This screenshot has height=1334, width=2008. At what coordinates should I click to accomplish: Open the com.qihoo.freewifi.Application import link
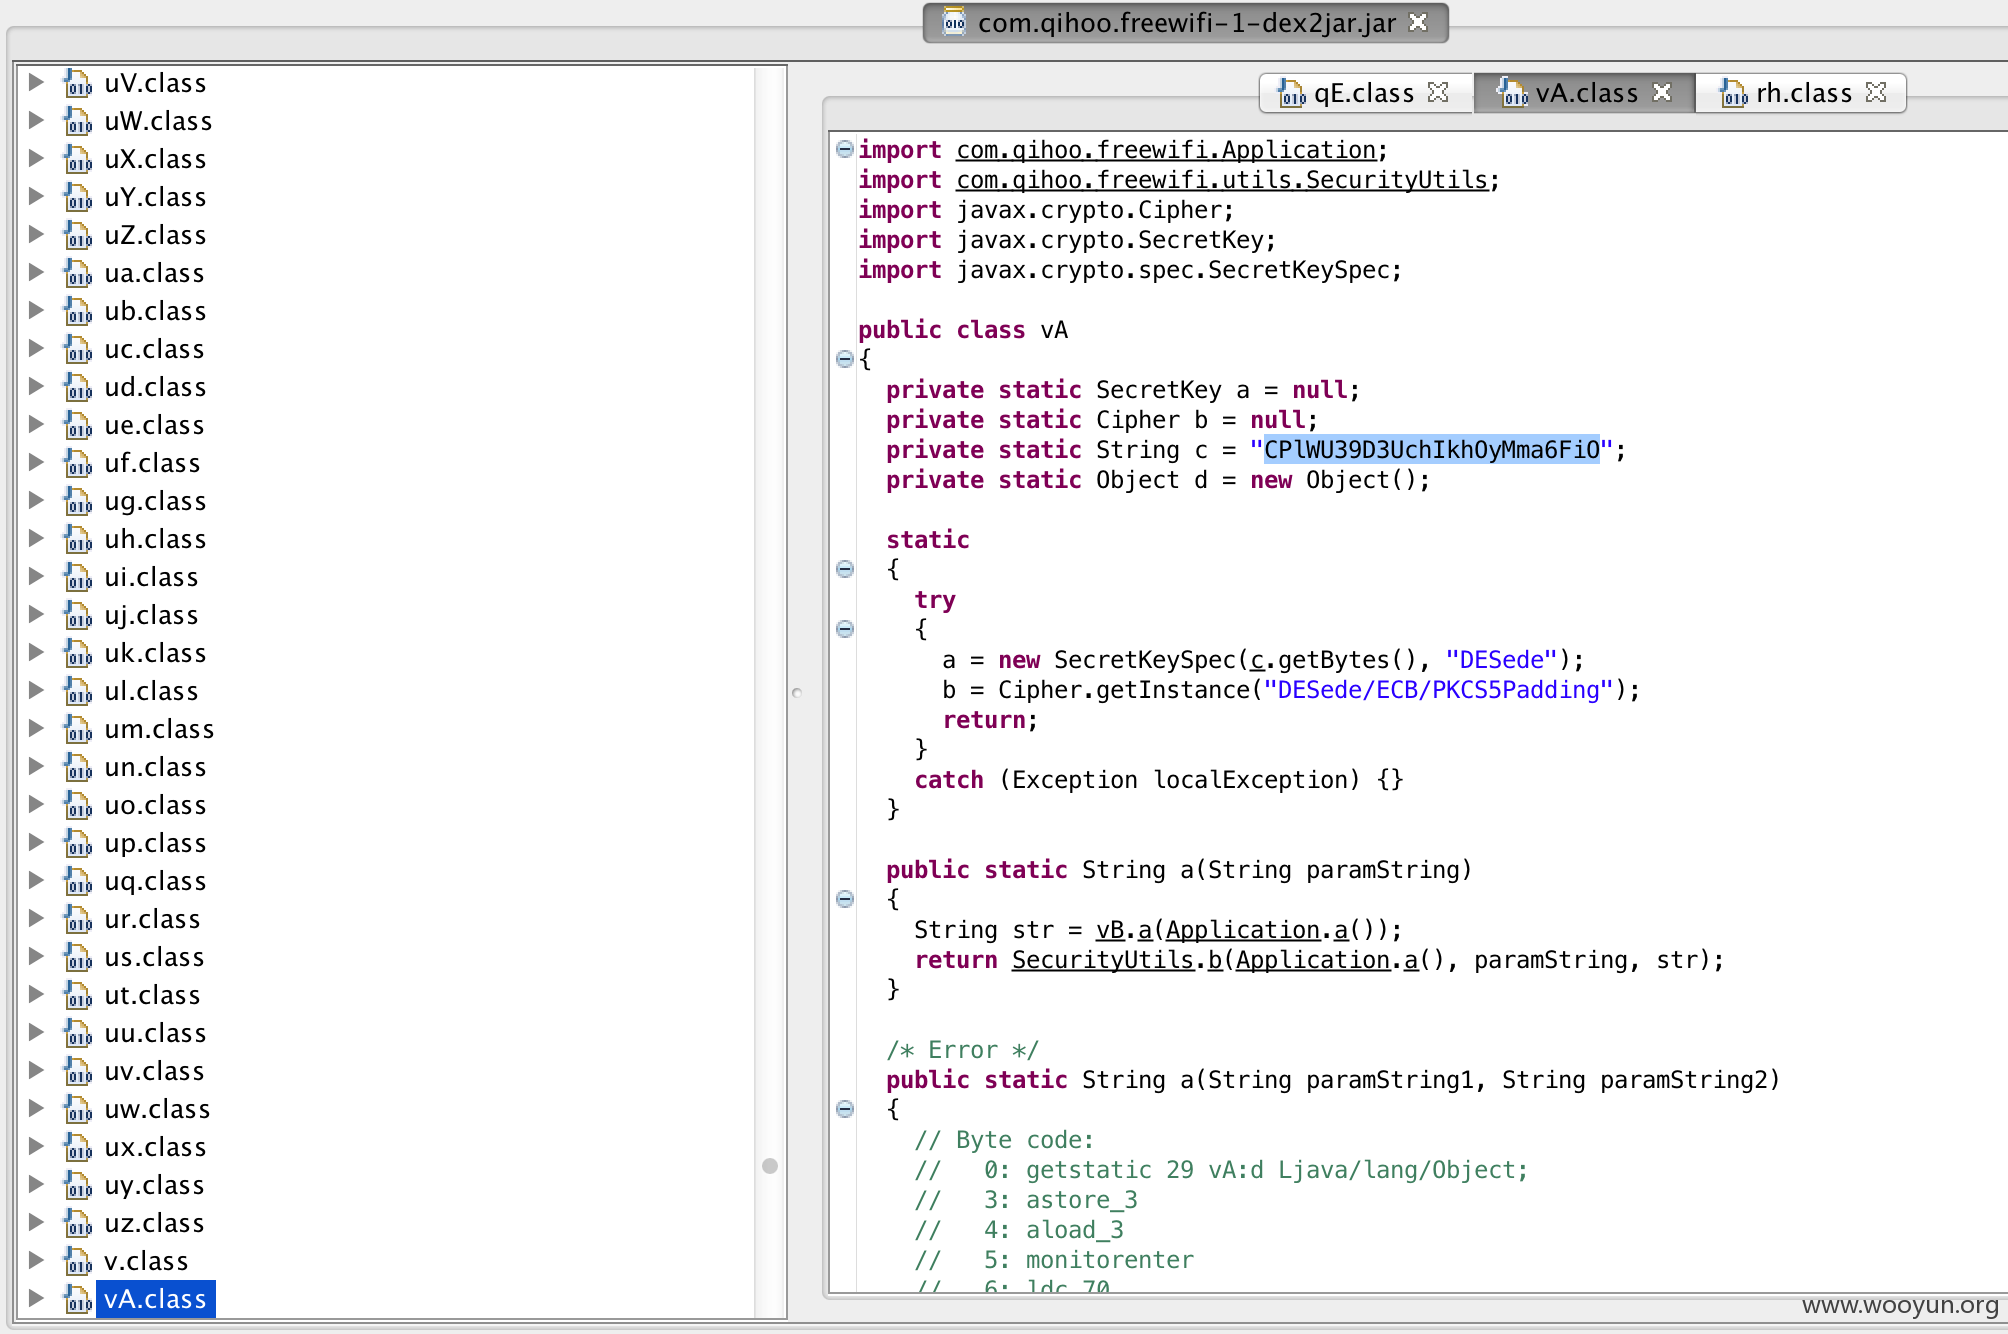pos(1166,150)
